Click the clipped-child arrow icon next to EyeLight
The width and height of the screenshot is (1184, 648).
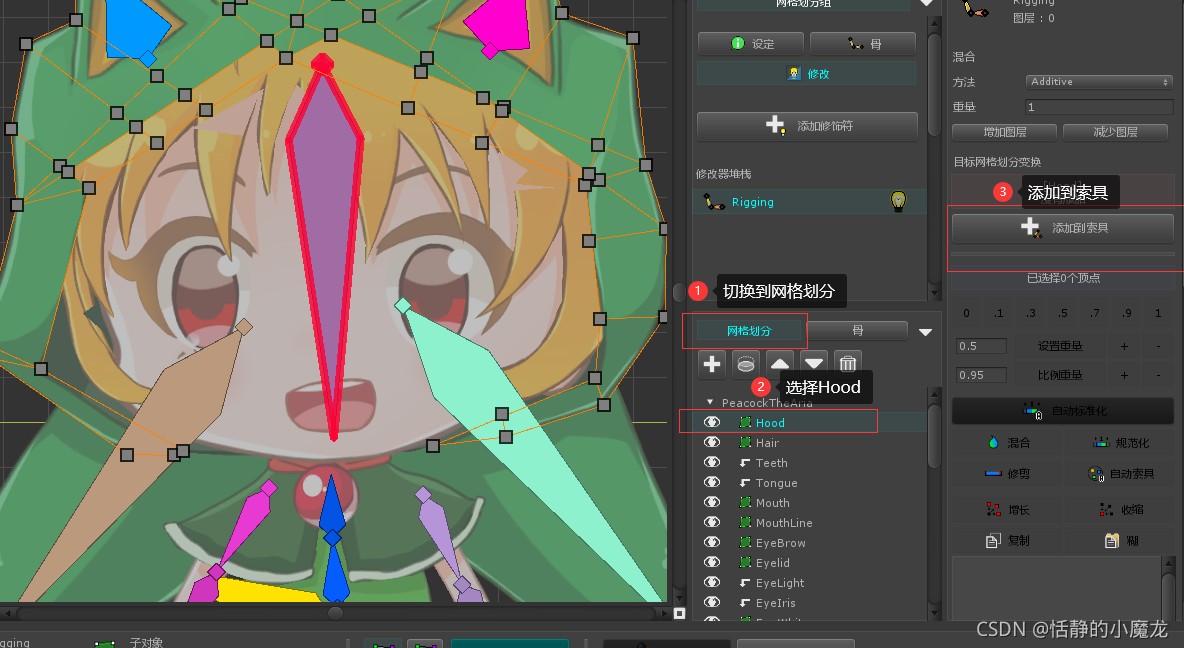(745, 583)
